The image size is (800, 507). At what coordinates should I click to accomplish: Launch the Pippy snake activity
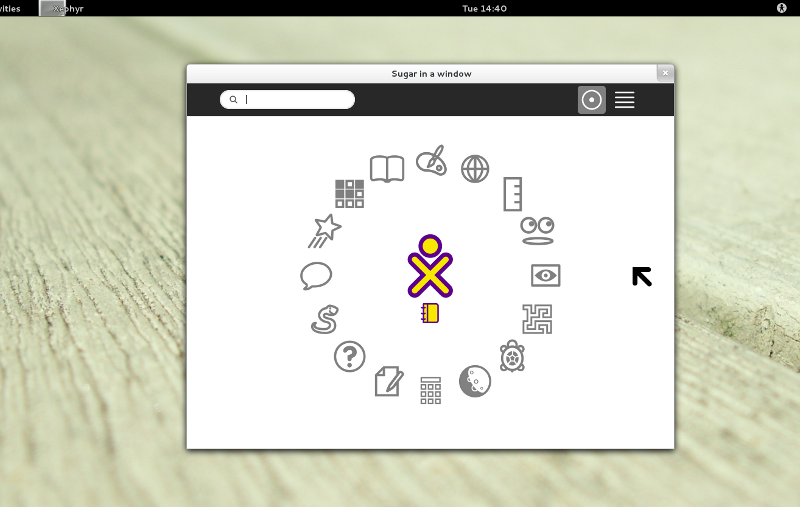point(325,319)
